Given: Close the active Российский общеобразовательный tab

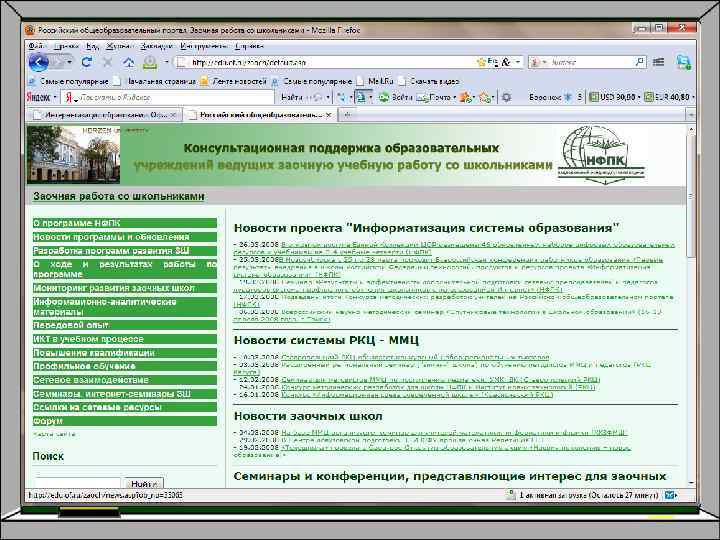Looking at the screenshot, I should tap(328, 115).
